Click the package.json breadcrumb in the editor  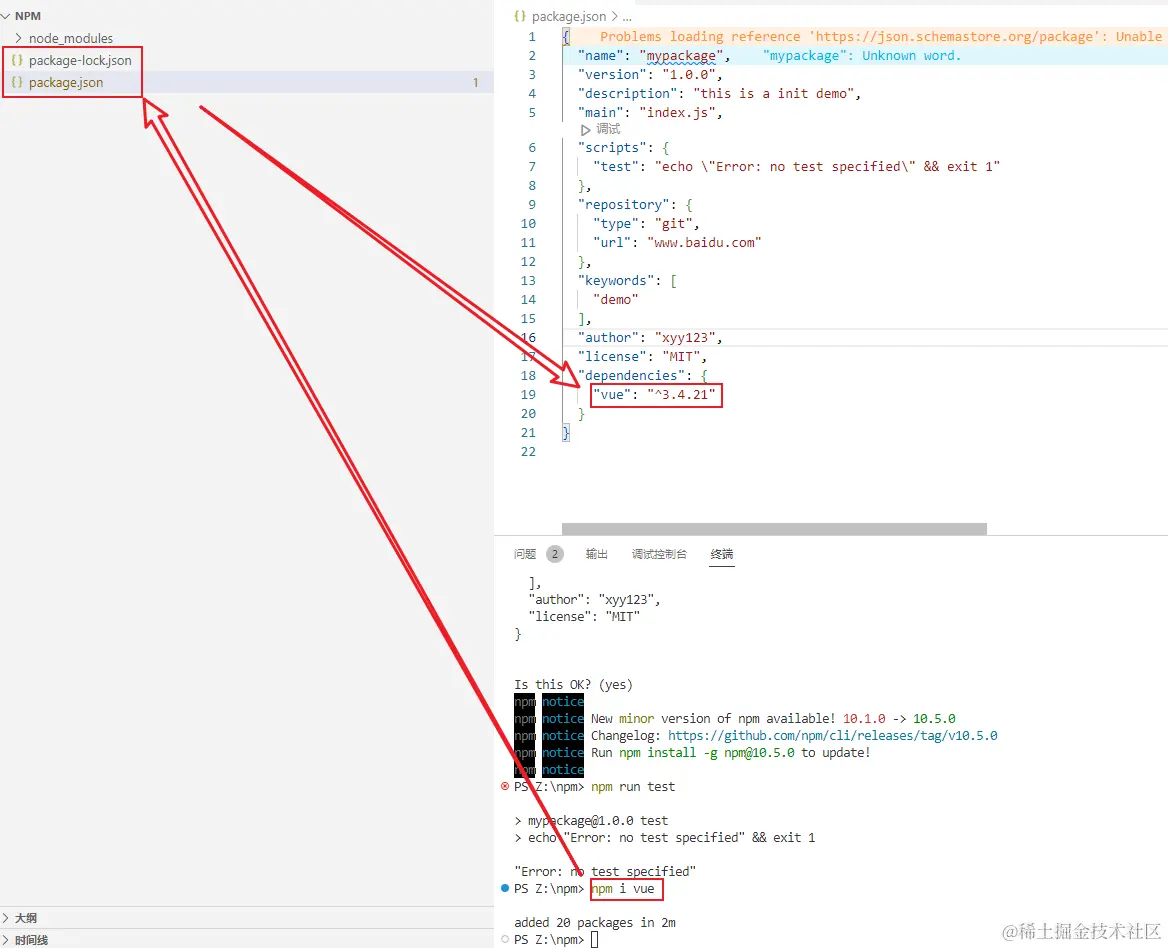[568, 16]
